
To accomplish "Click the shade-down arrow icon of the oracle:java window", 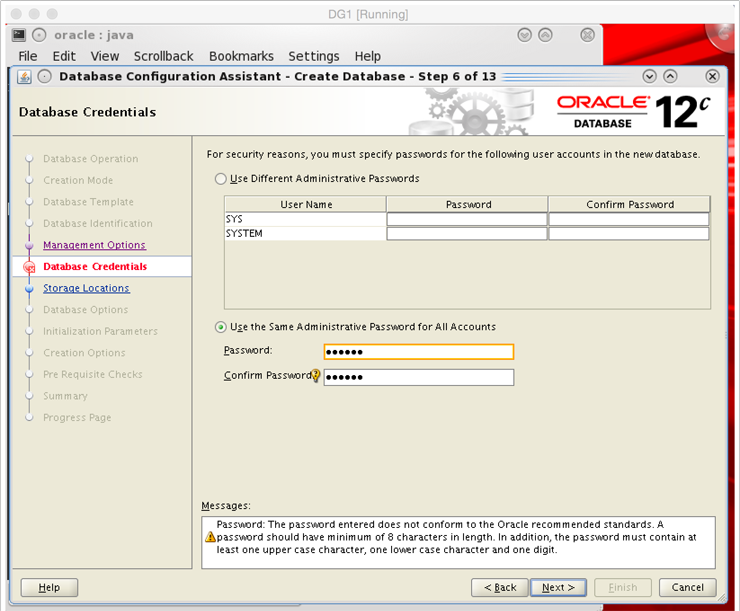I will pyautogui.click(x=524, y=35).
